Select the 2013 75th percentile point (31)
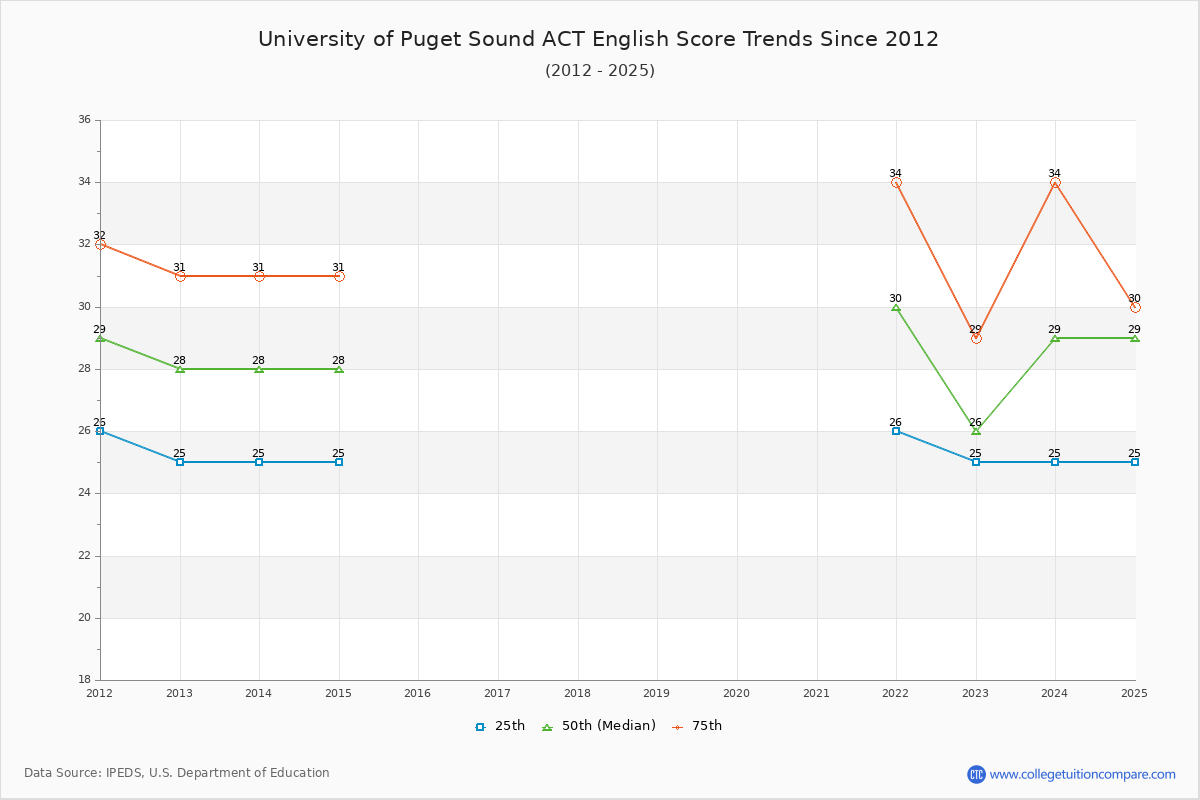Screen dimensions: 1200x800 (x=180, y=276)
